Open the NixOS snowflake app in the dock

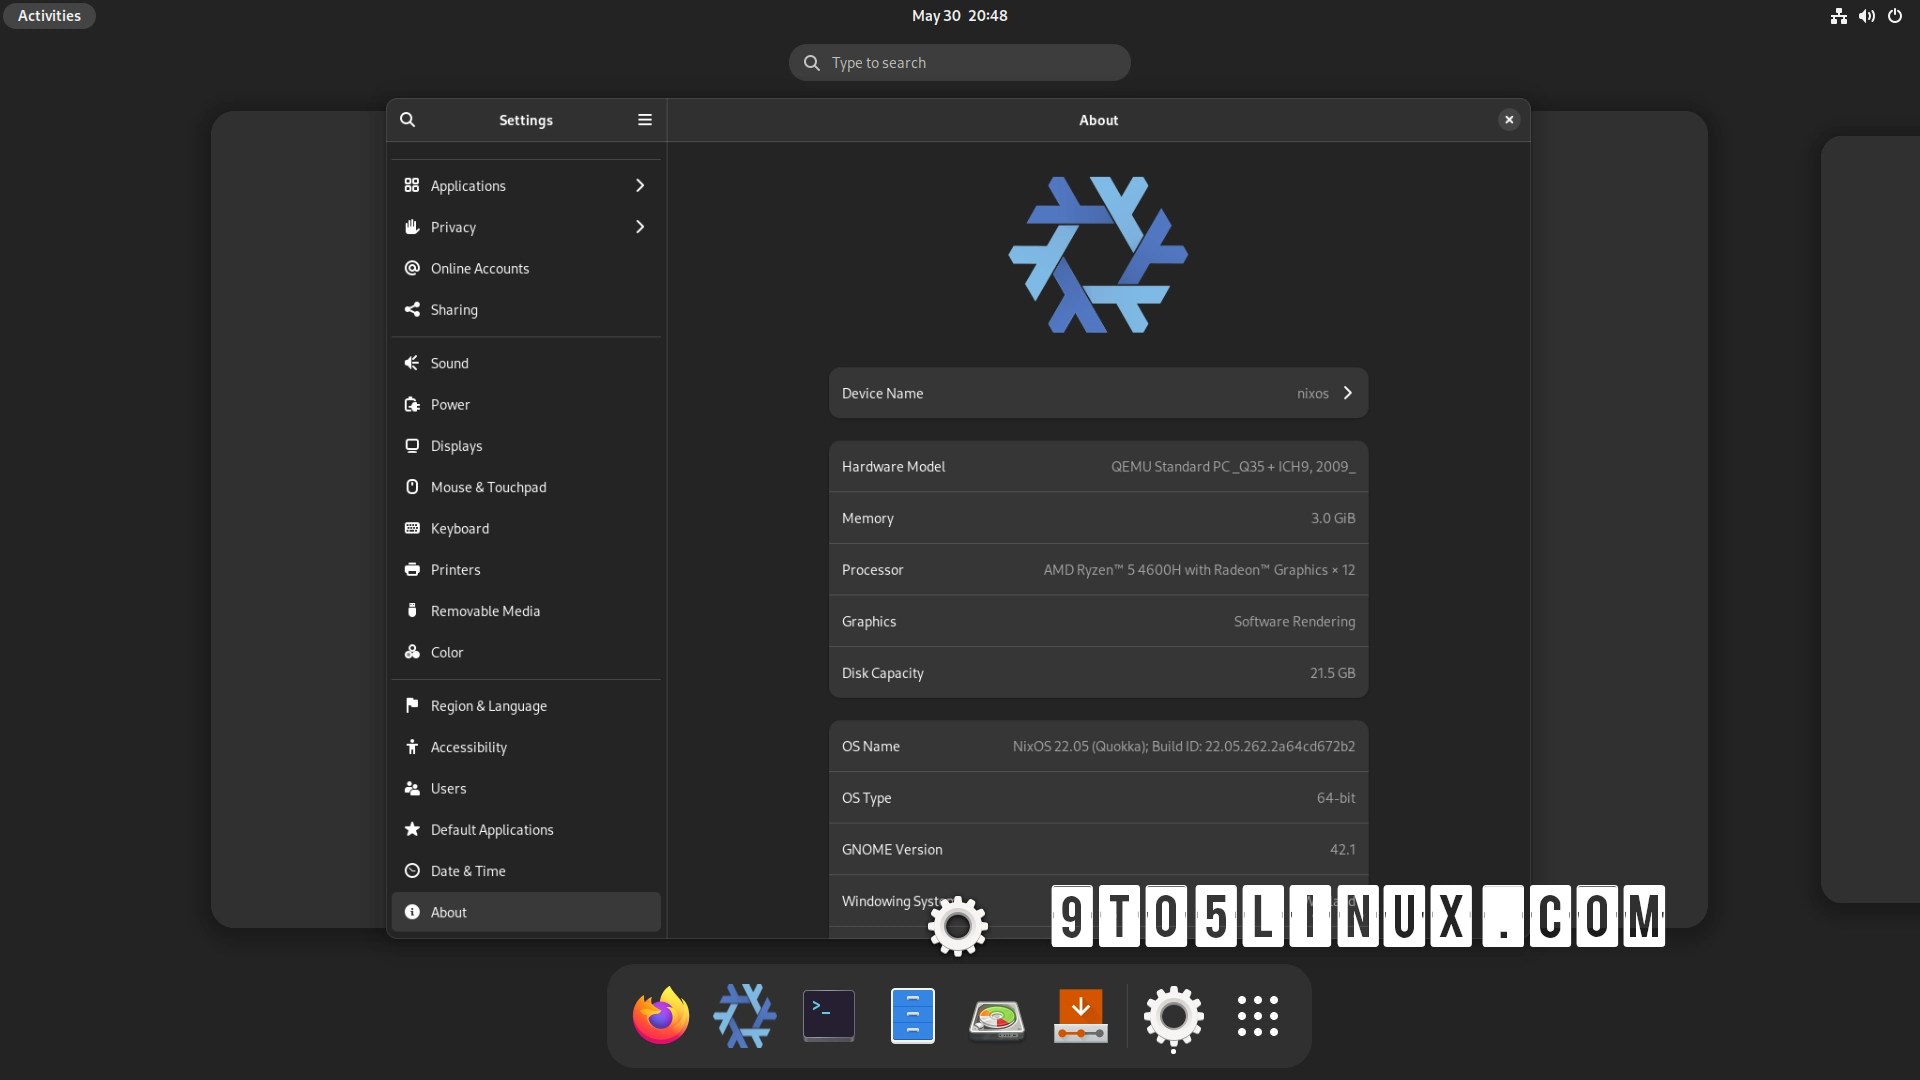click(x=744, y=1015)
